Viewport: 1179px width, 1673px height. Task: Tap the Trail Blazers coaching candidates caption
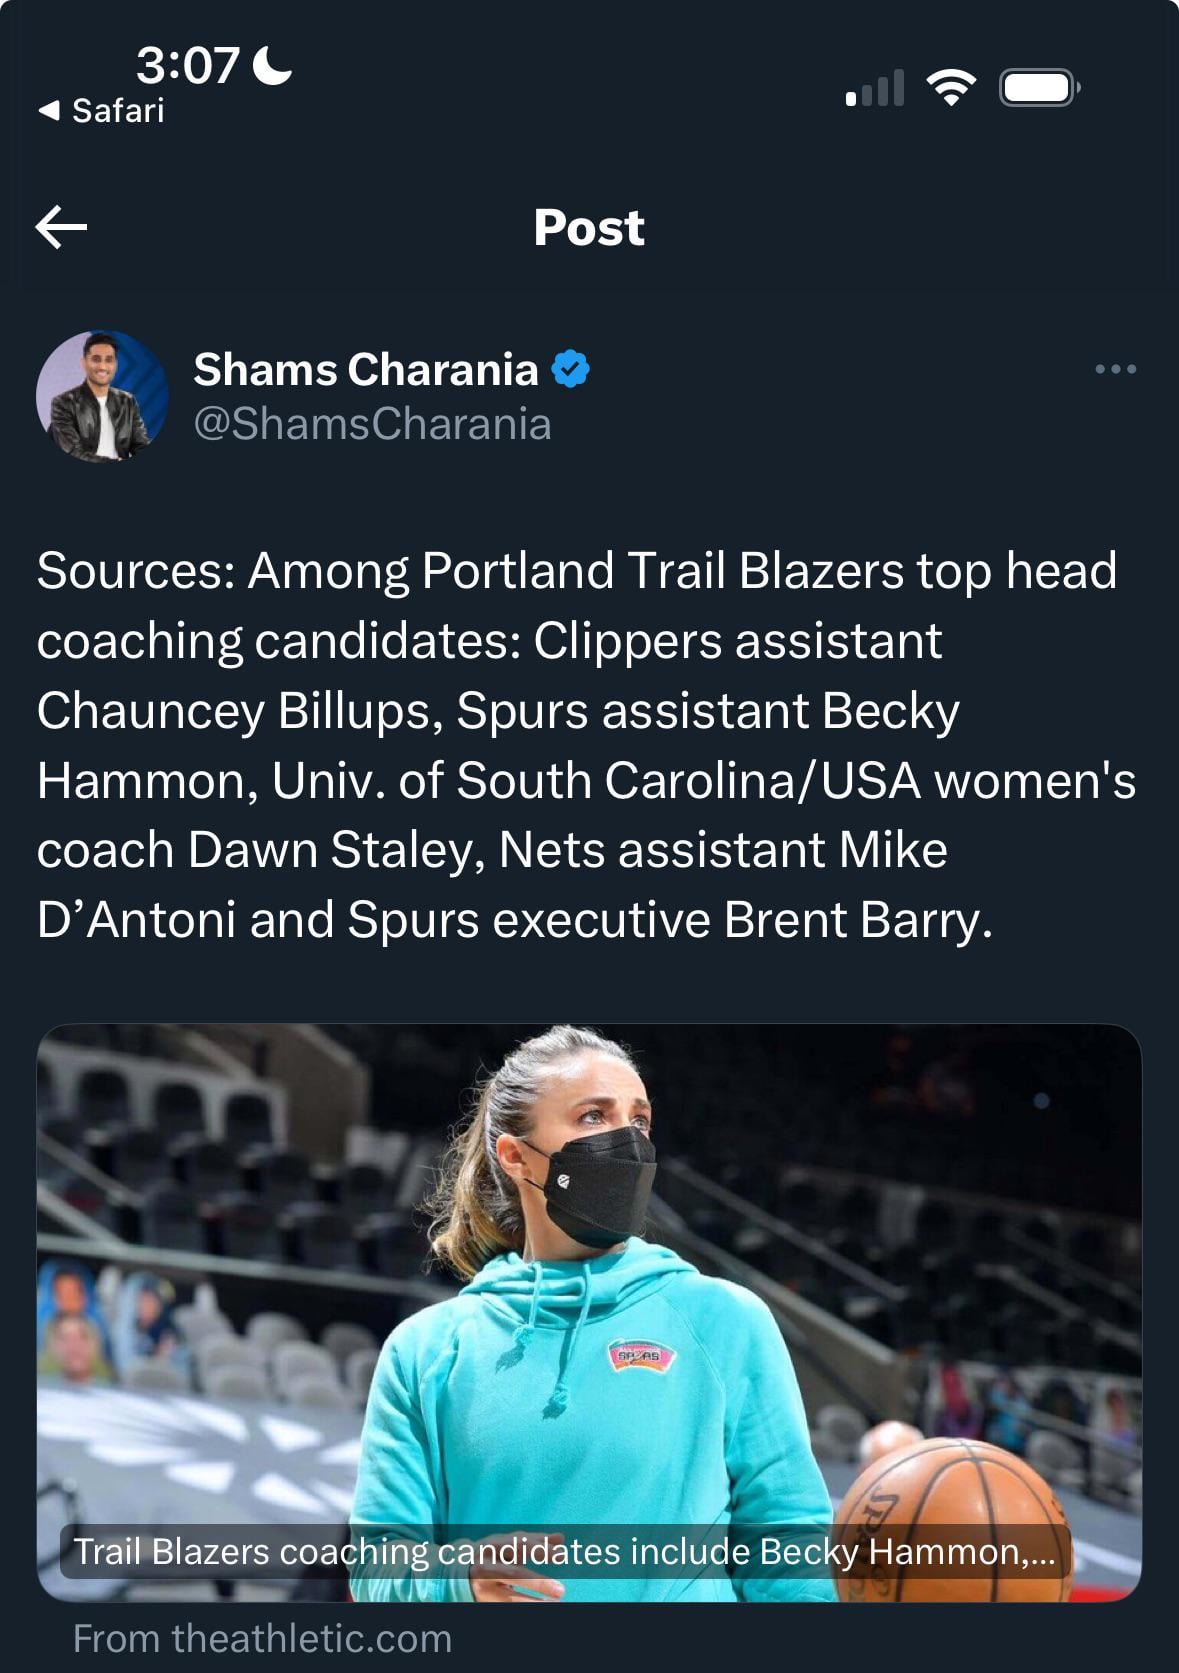point(564,1551)
